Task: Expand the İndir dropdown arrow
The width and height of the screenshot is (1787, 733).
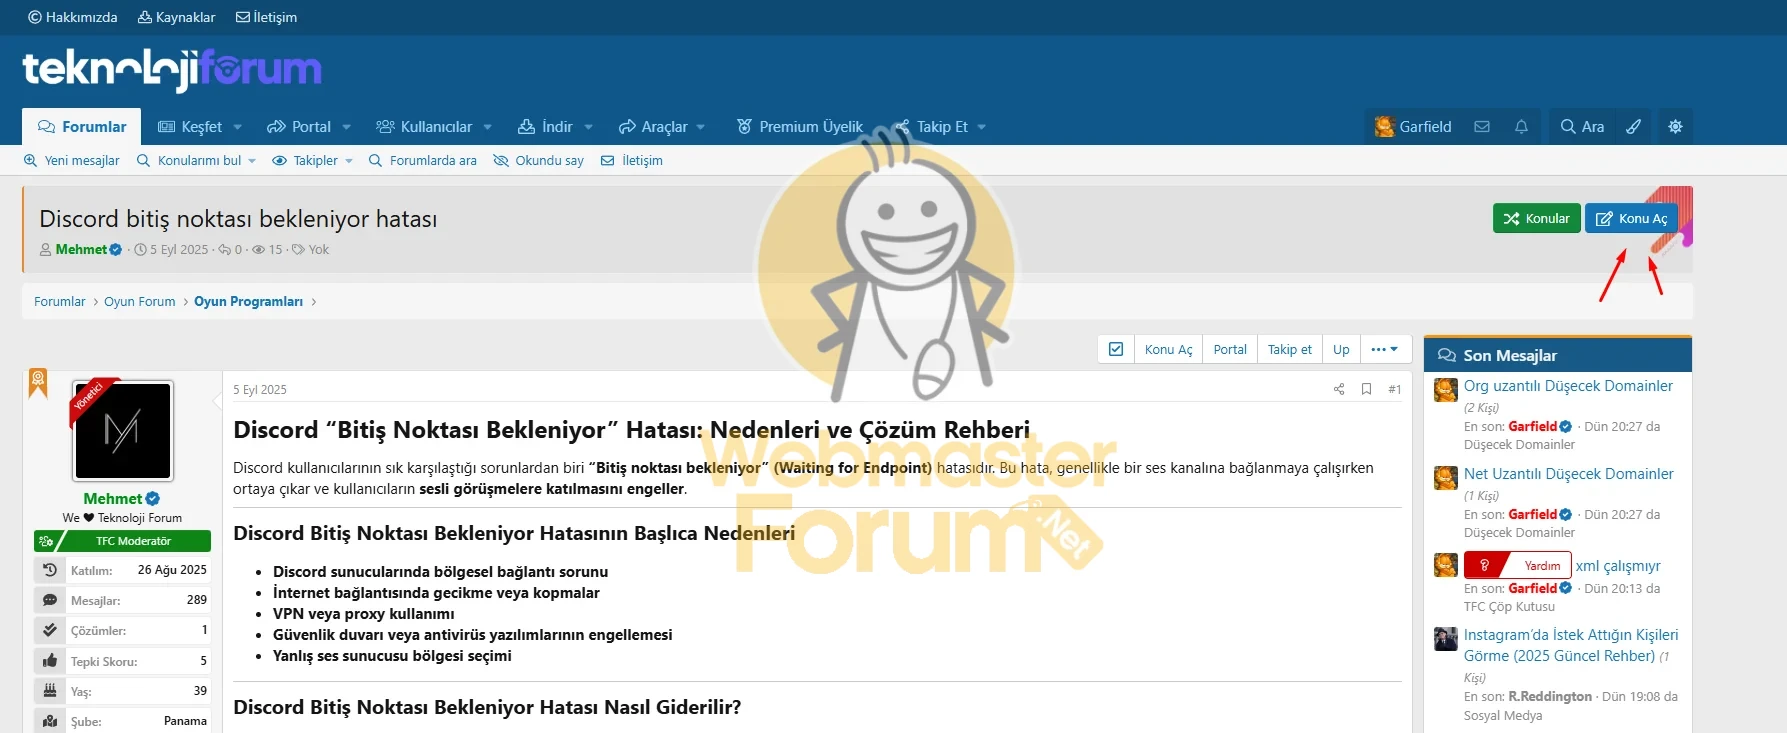Action: pyautogui.click(x=589, y=127)
